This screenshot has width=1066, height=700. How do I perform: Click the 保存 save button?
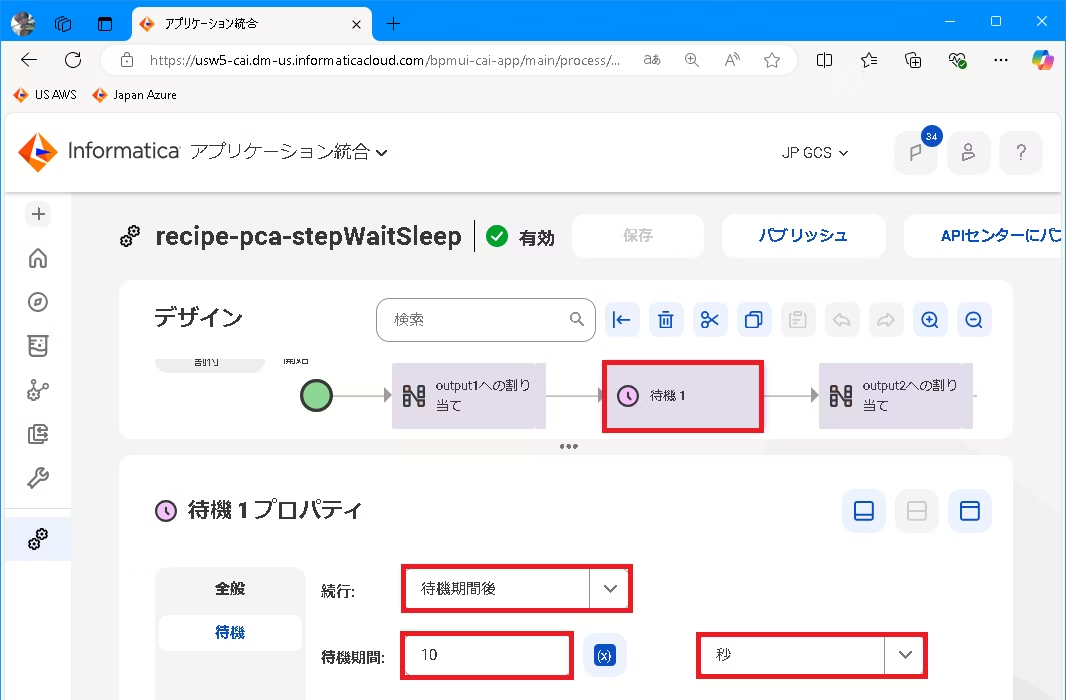tap(638, 236)
